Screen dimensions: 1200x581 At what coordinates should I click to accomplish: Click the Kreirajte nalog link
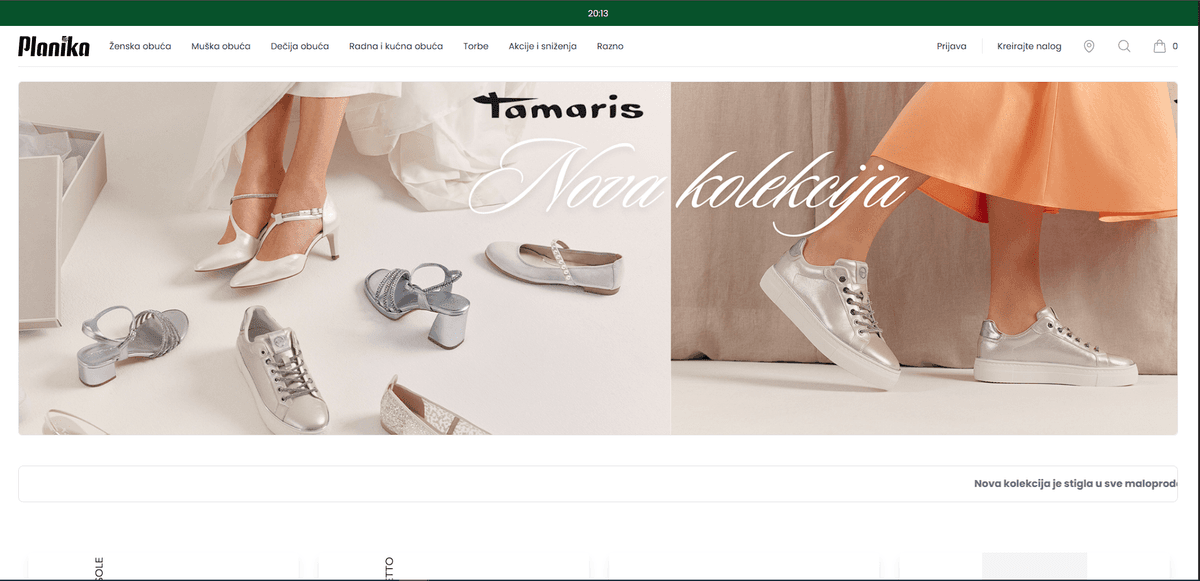point(1029,46)
